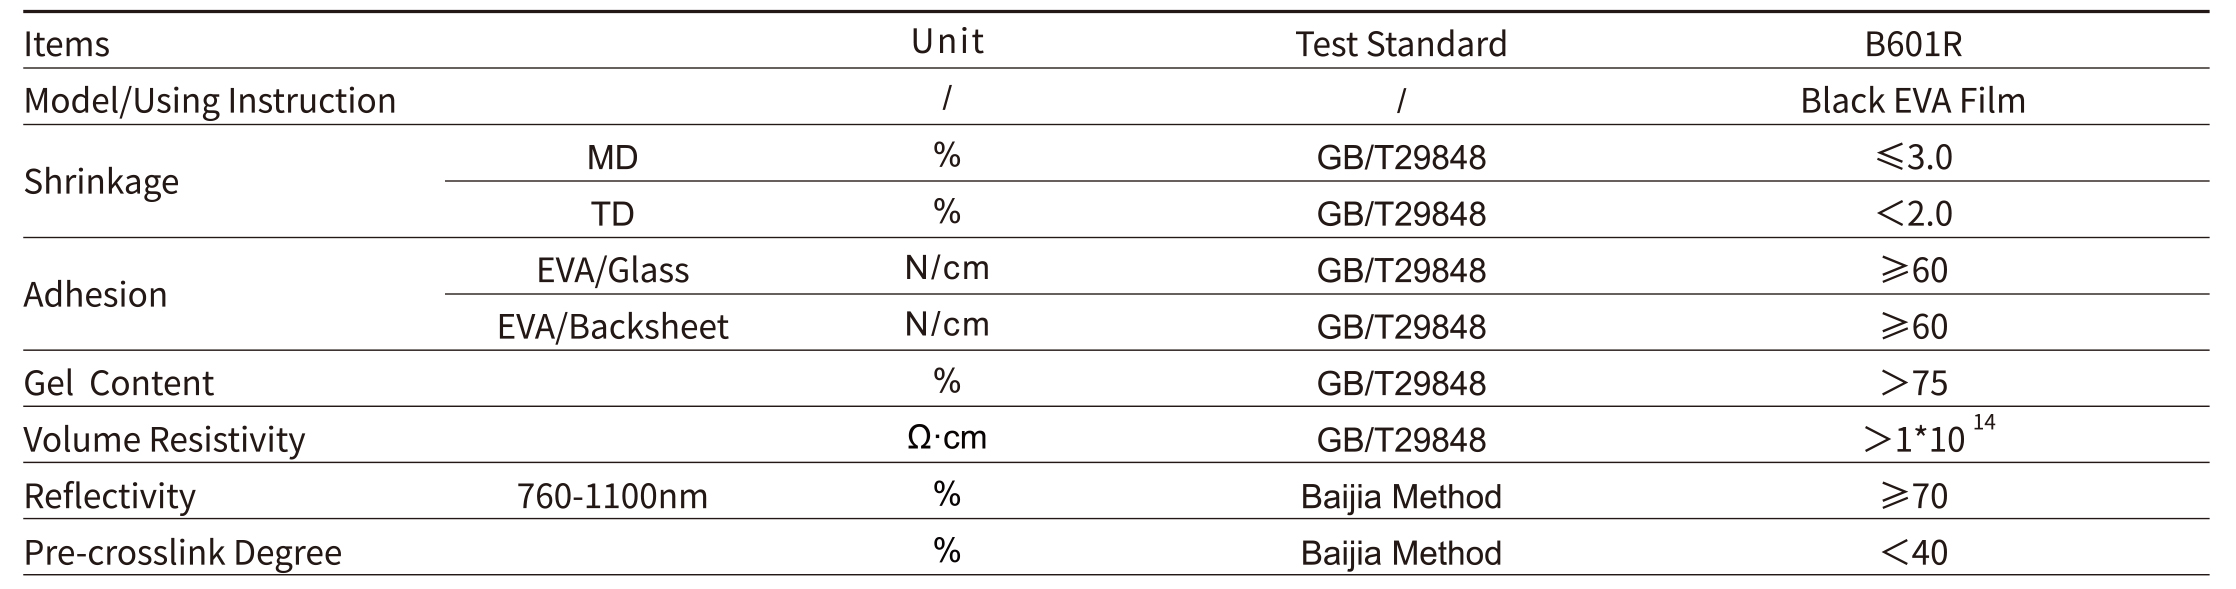Select the Volume Resistivity label
The height and width of the screenshot is (589, 2236).
pos(164,439)
